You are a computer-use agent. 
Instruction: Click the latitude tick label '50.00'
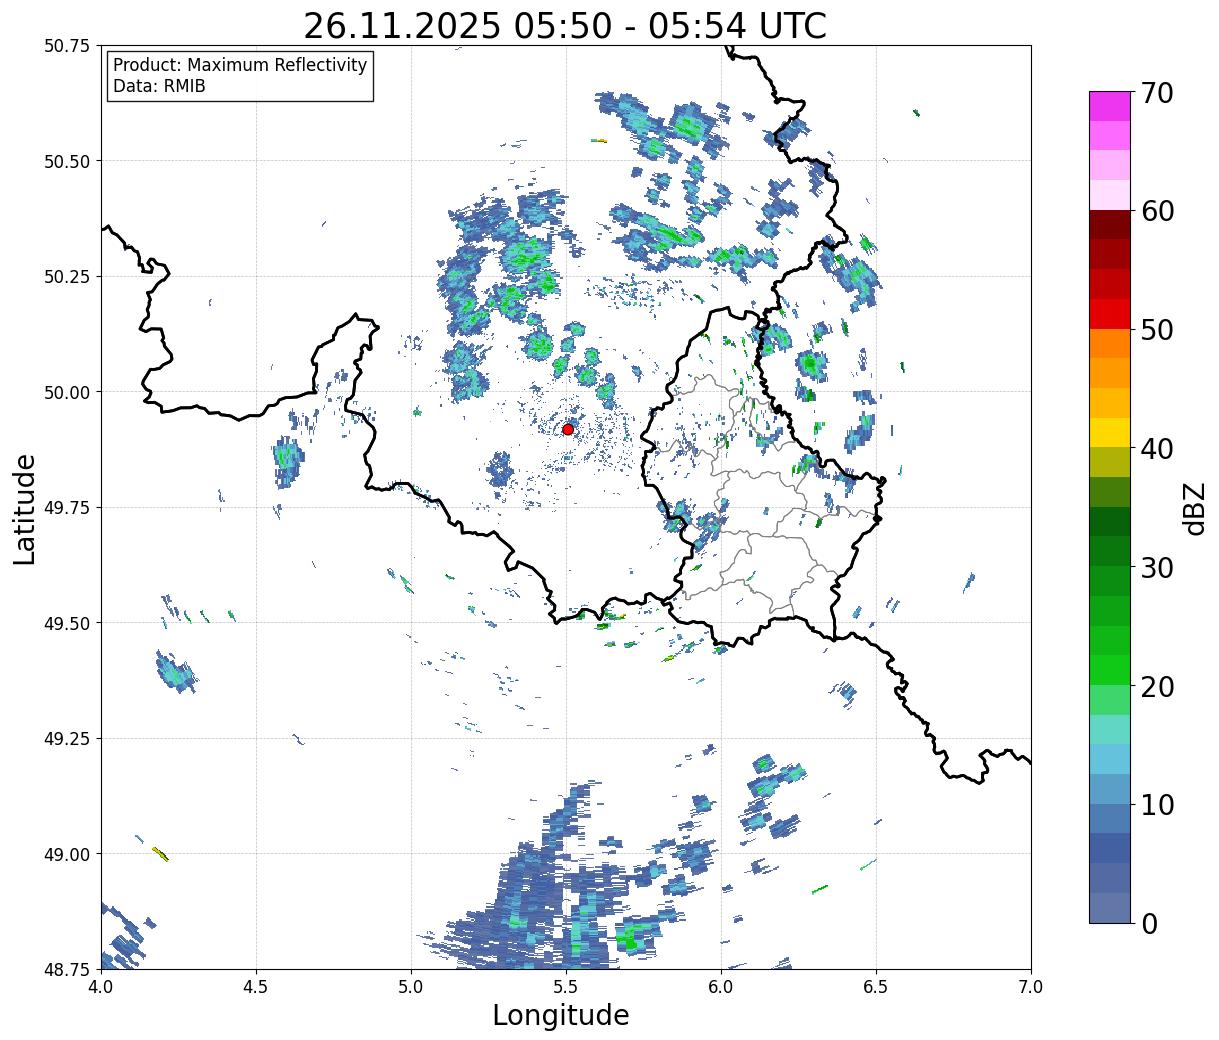pos(67,392)
